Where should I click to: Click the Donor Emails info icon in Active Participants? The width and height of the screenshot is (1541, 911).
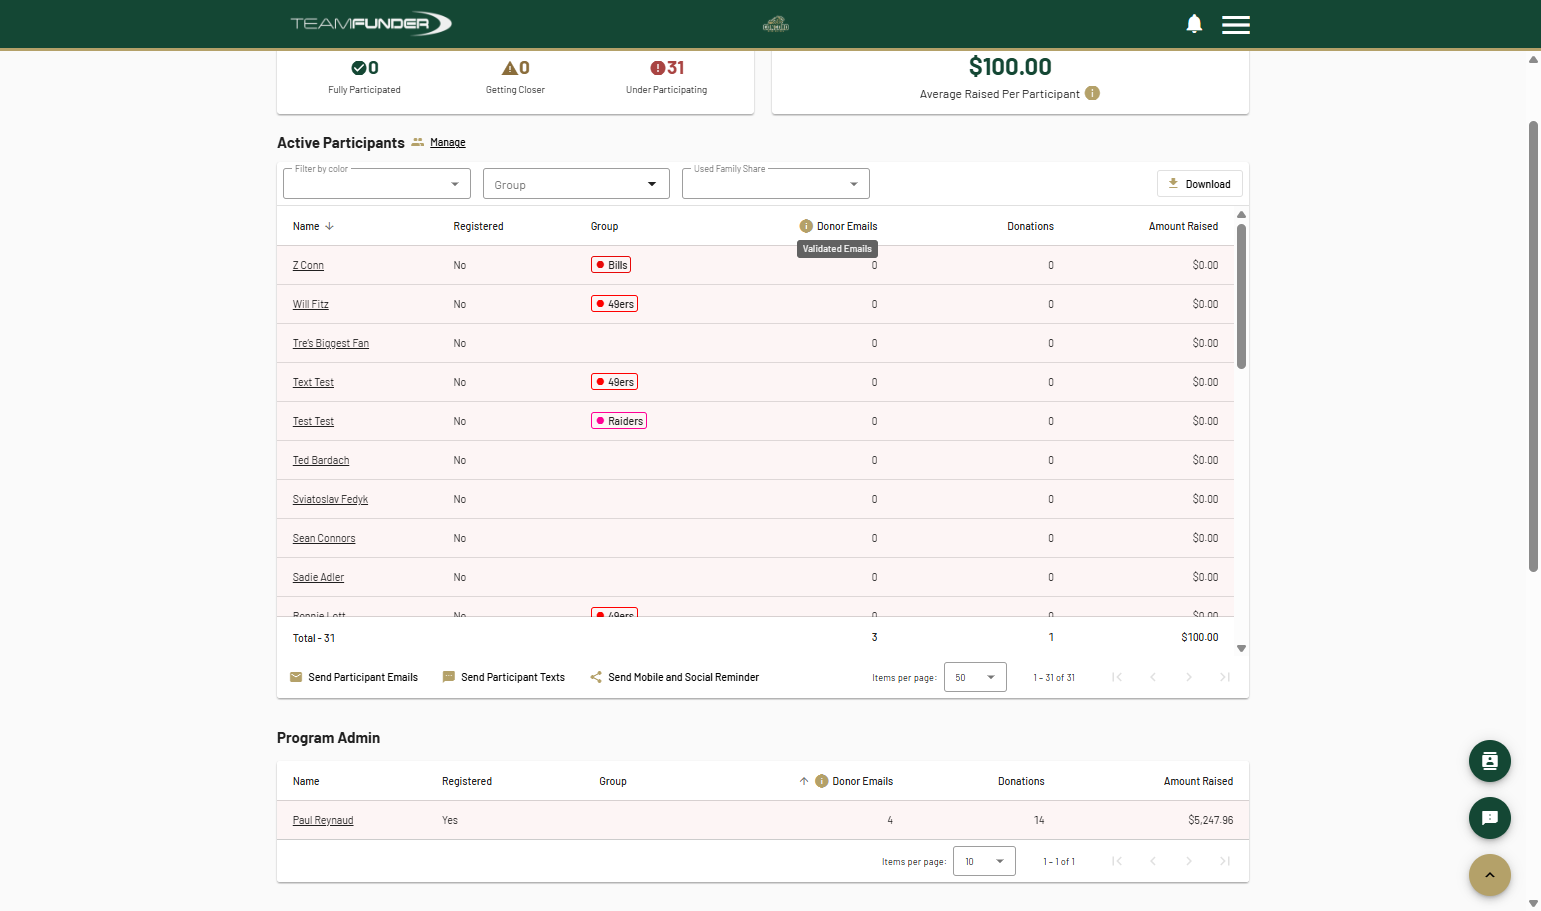tap(806, 226)
